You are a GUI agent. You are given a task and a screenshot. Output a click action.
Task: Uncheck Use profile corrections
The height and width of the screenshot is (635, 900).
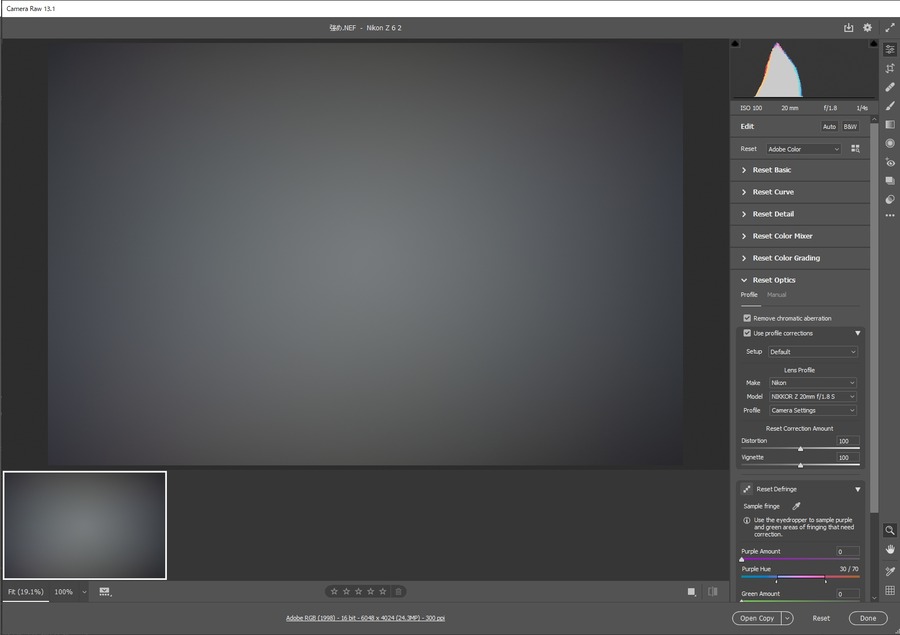click(x=747, y=333)
